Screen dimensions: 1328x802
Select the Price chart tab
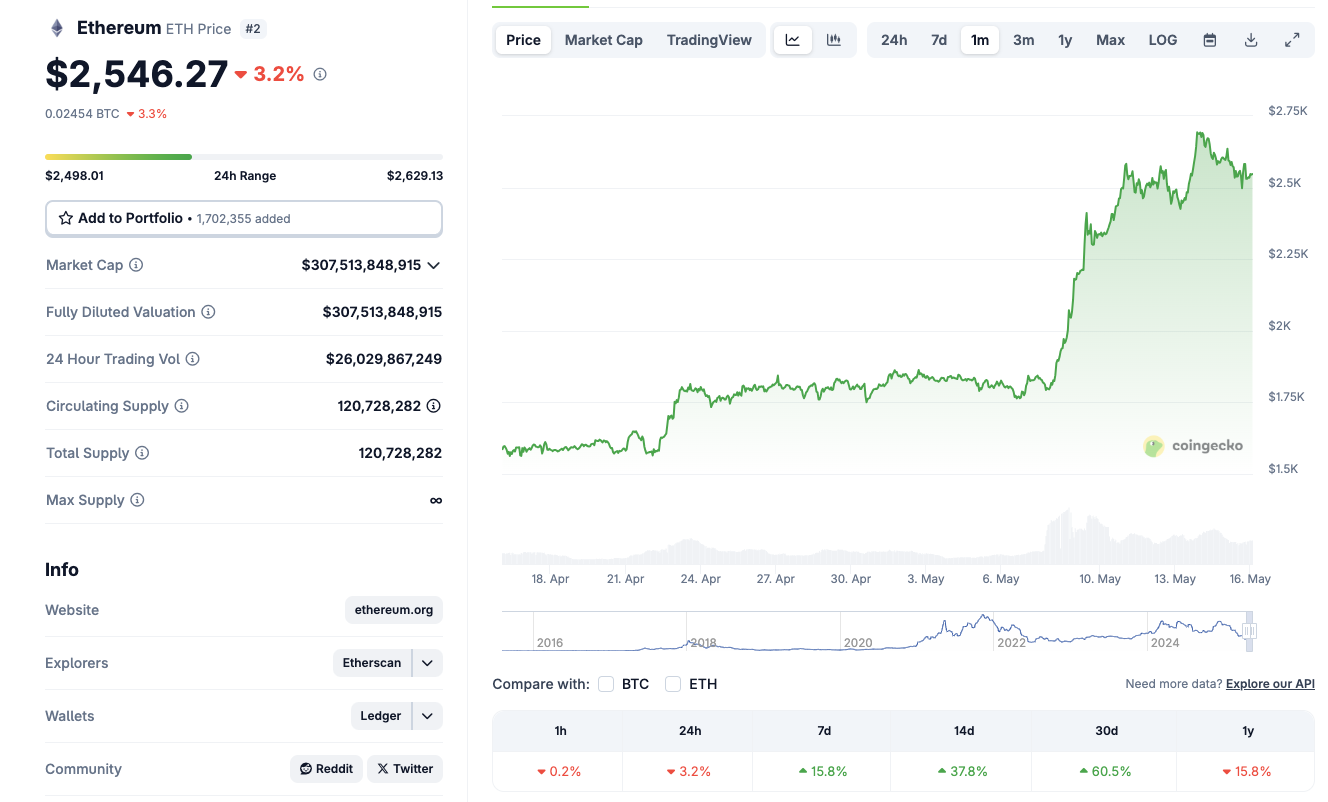coord(523,40)
